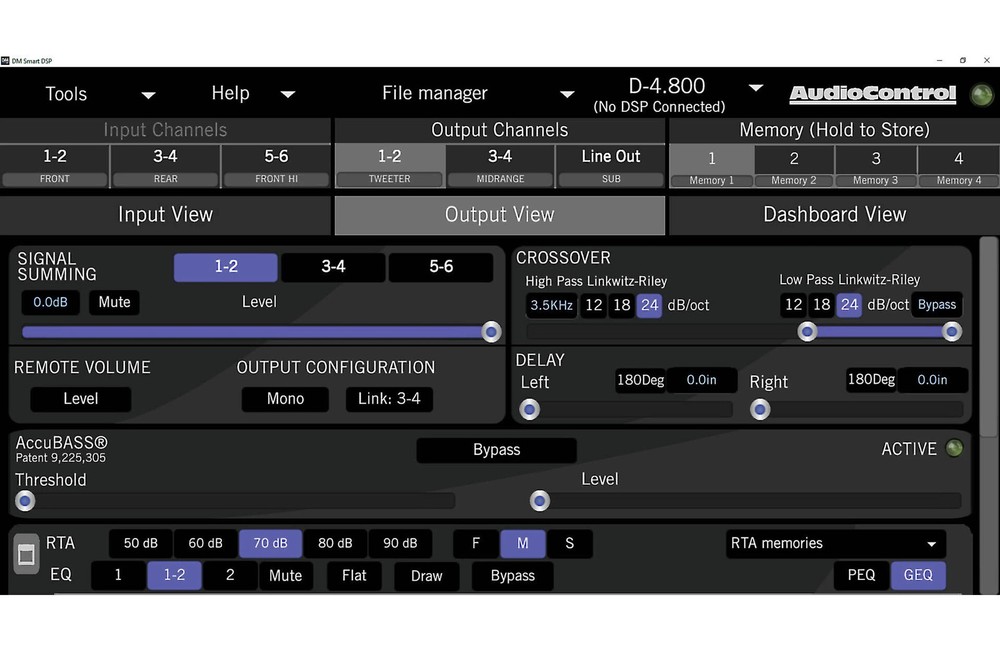The image size is (1000, 650).
Task: Click the 3.5KHz high pass frequency field
Action: 552,306
